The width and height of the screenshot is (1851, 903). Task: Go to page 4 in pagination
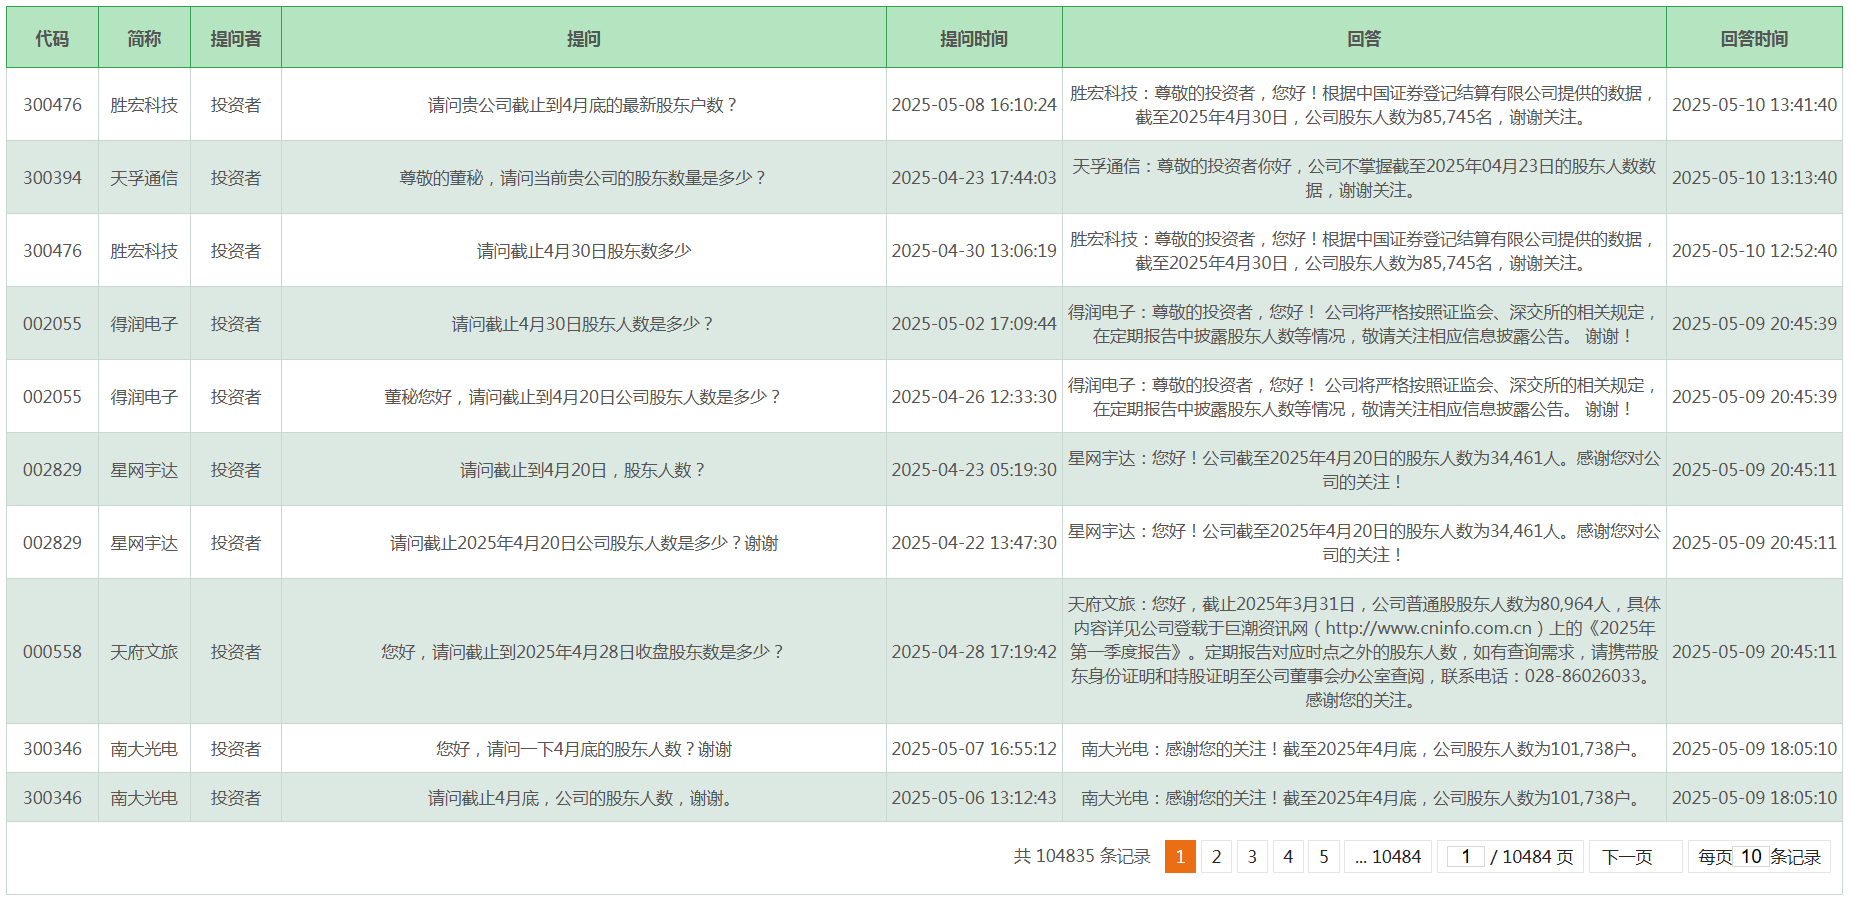coord(1288,857)
